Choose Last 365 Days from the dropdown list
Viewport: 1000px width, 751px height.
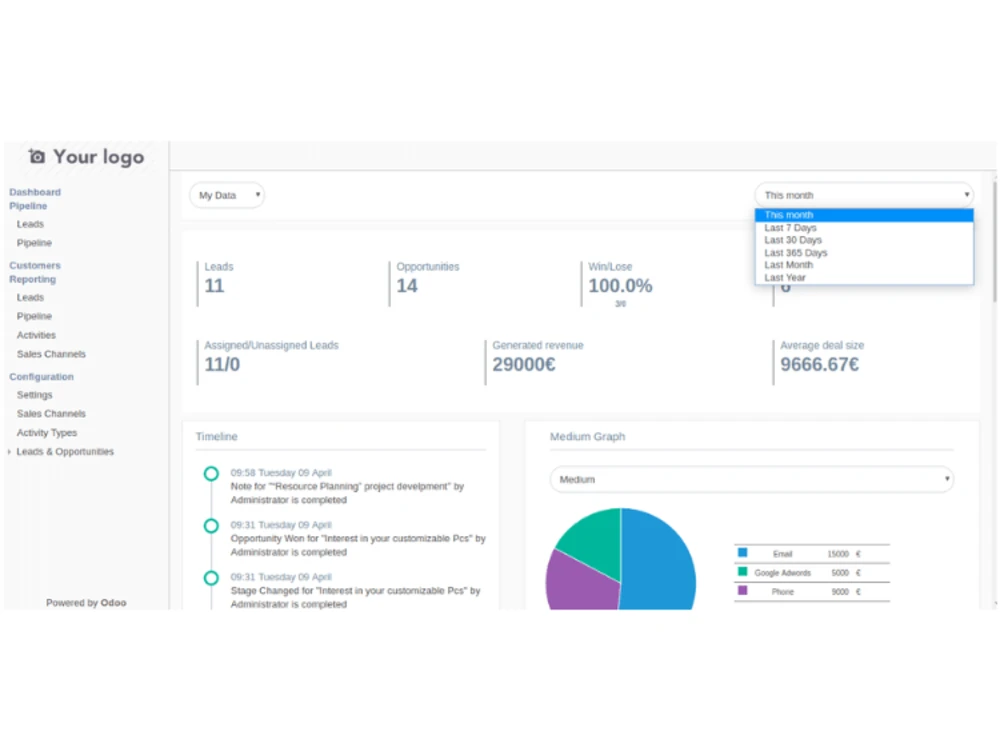864,252
